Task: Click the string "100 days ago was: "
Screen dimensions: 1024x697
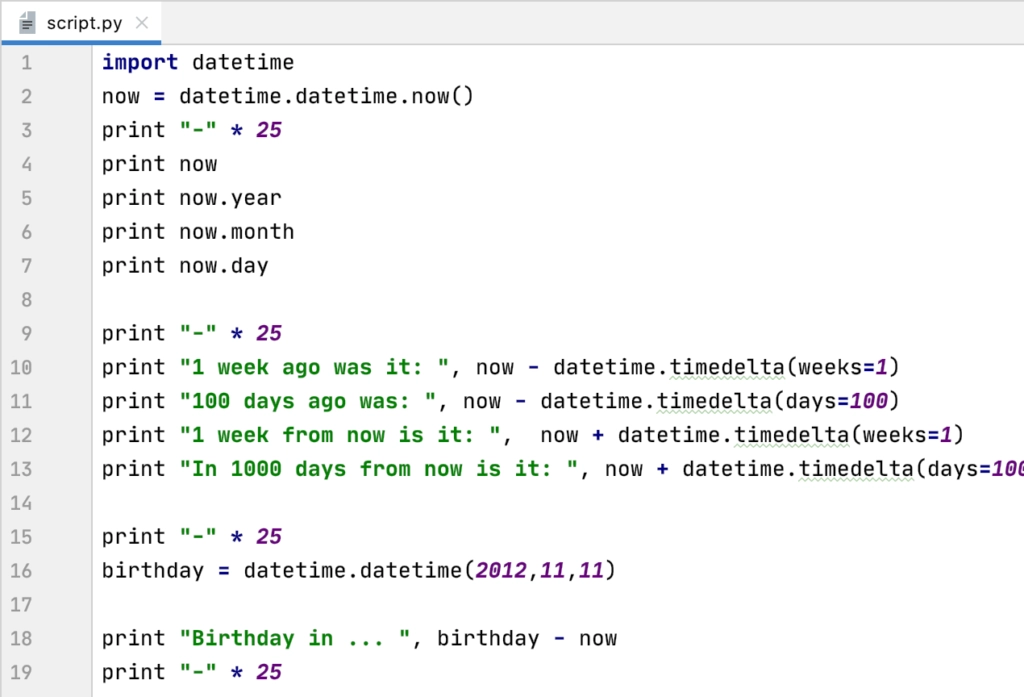Action: pos(308,401)
